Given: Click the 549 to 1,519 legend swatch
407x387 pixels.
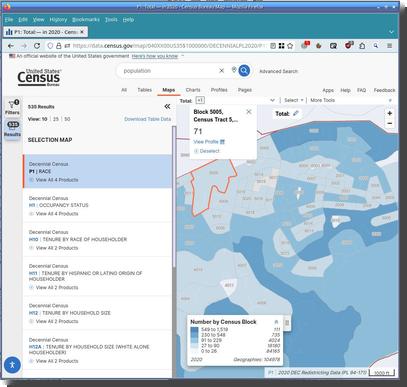Looking at the screenshot, I should point(194,329).
